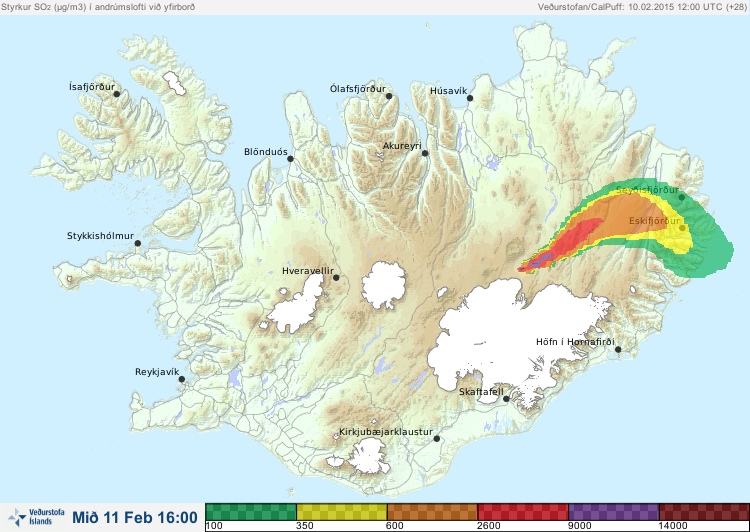Select the Hveravellir marker dot
The image size is (750, 532).
336,277
